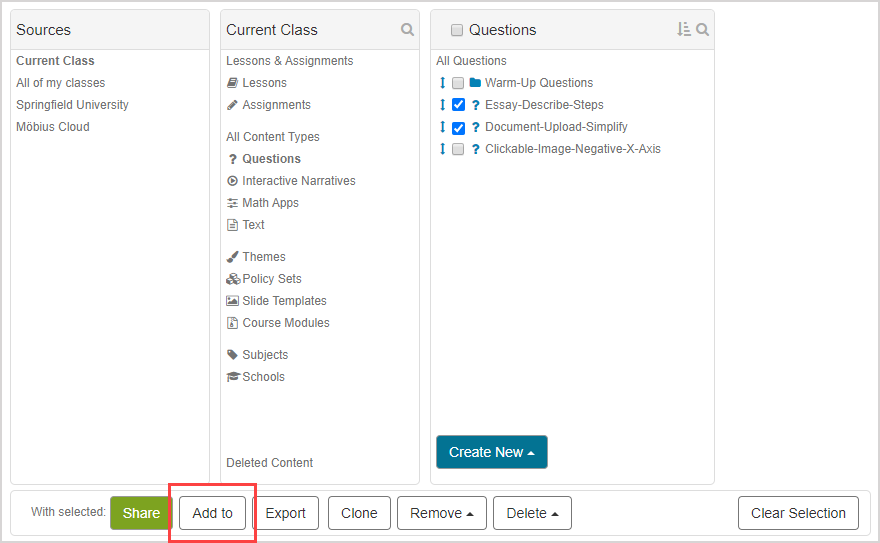The image size is (880, 543).
Task: Click the Clear Selection button
Action: (x=797, y=513)
